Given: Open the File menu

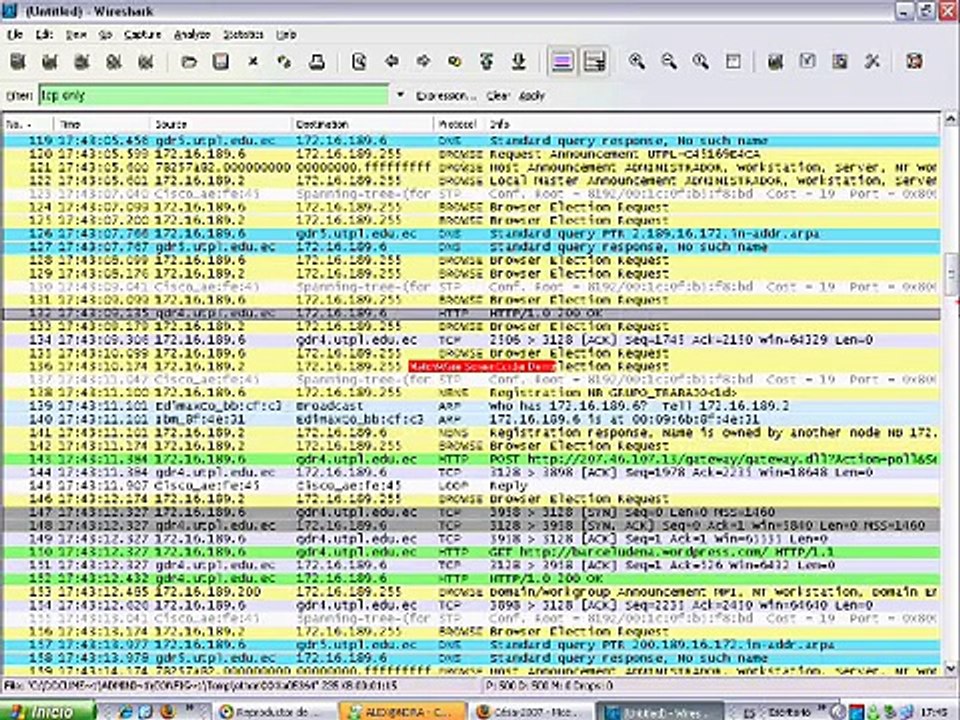Looking at the screenshot, I should (x=15, y=35).
